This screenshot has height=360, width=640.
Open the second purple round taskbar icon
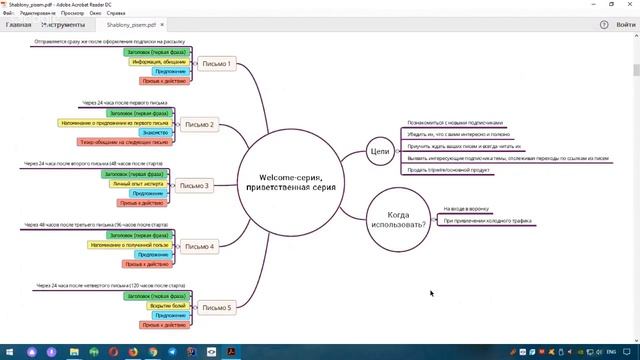[x=51, y=352]
